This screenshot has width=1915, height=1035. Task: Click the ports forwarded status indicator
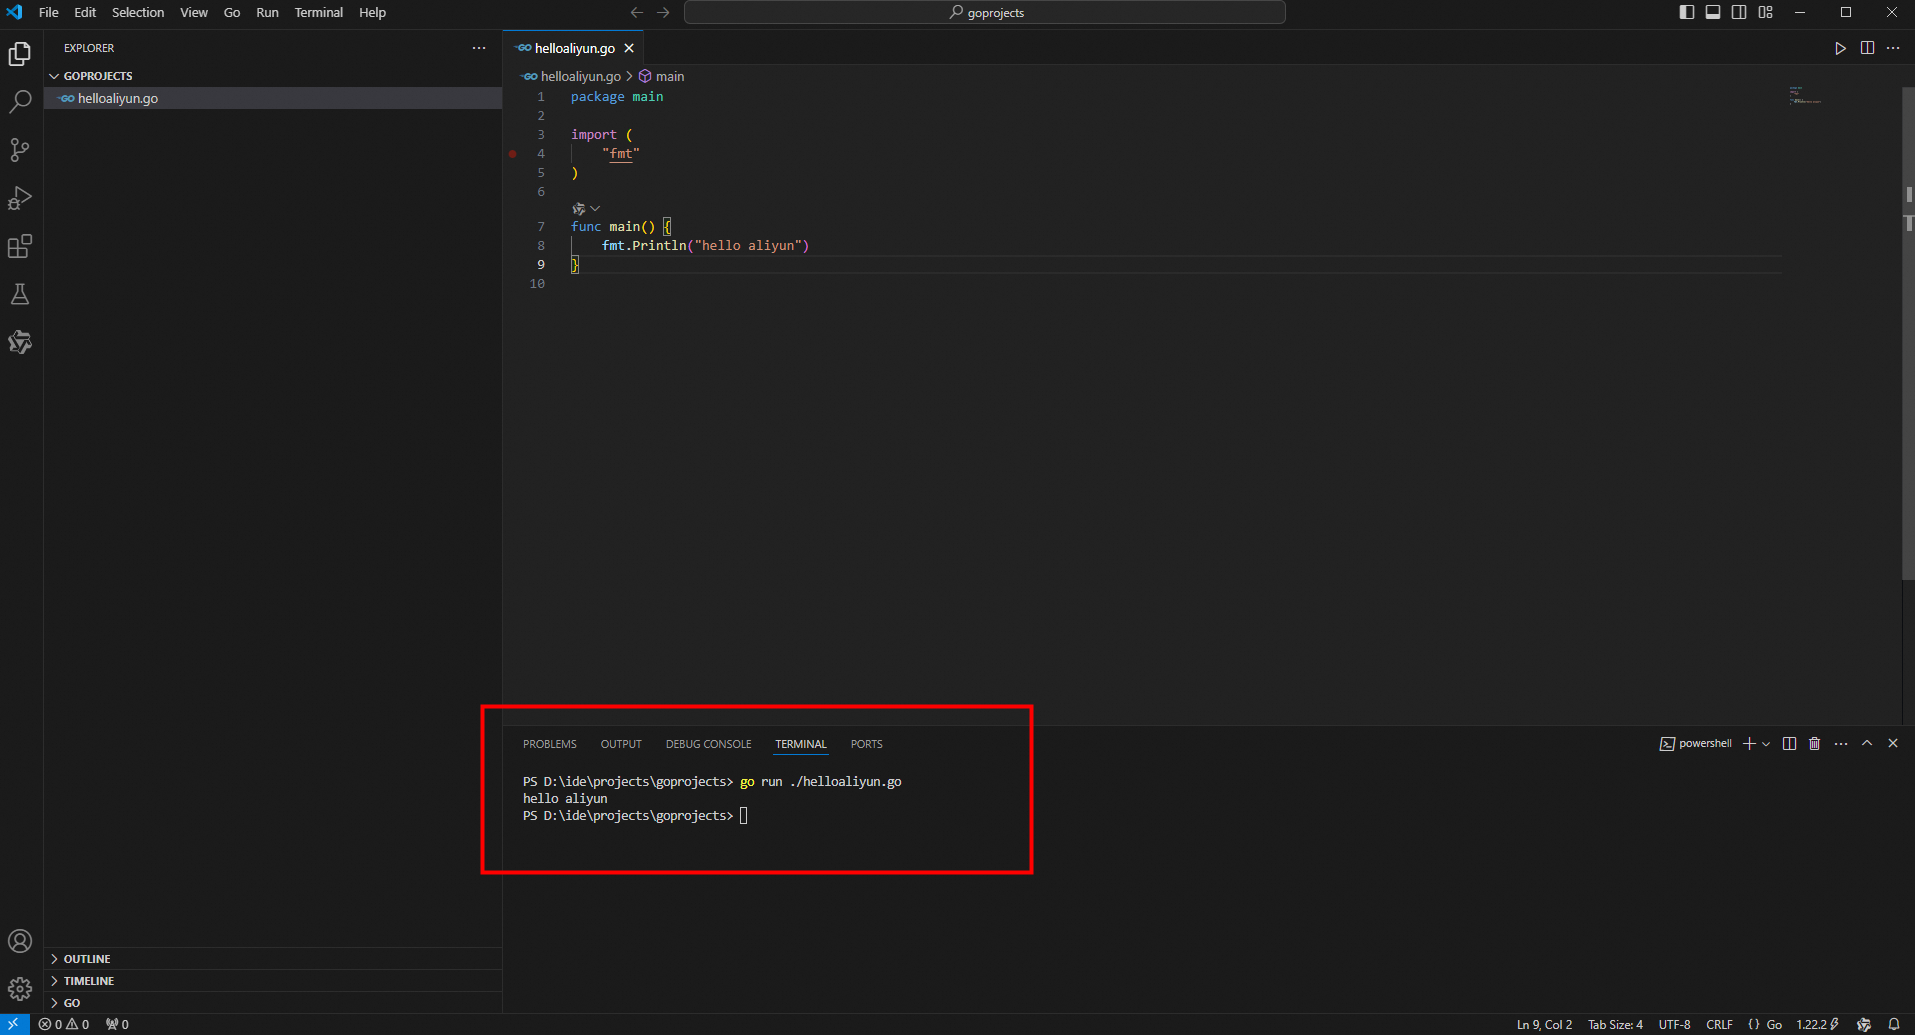[117, 1024]
